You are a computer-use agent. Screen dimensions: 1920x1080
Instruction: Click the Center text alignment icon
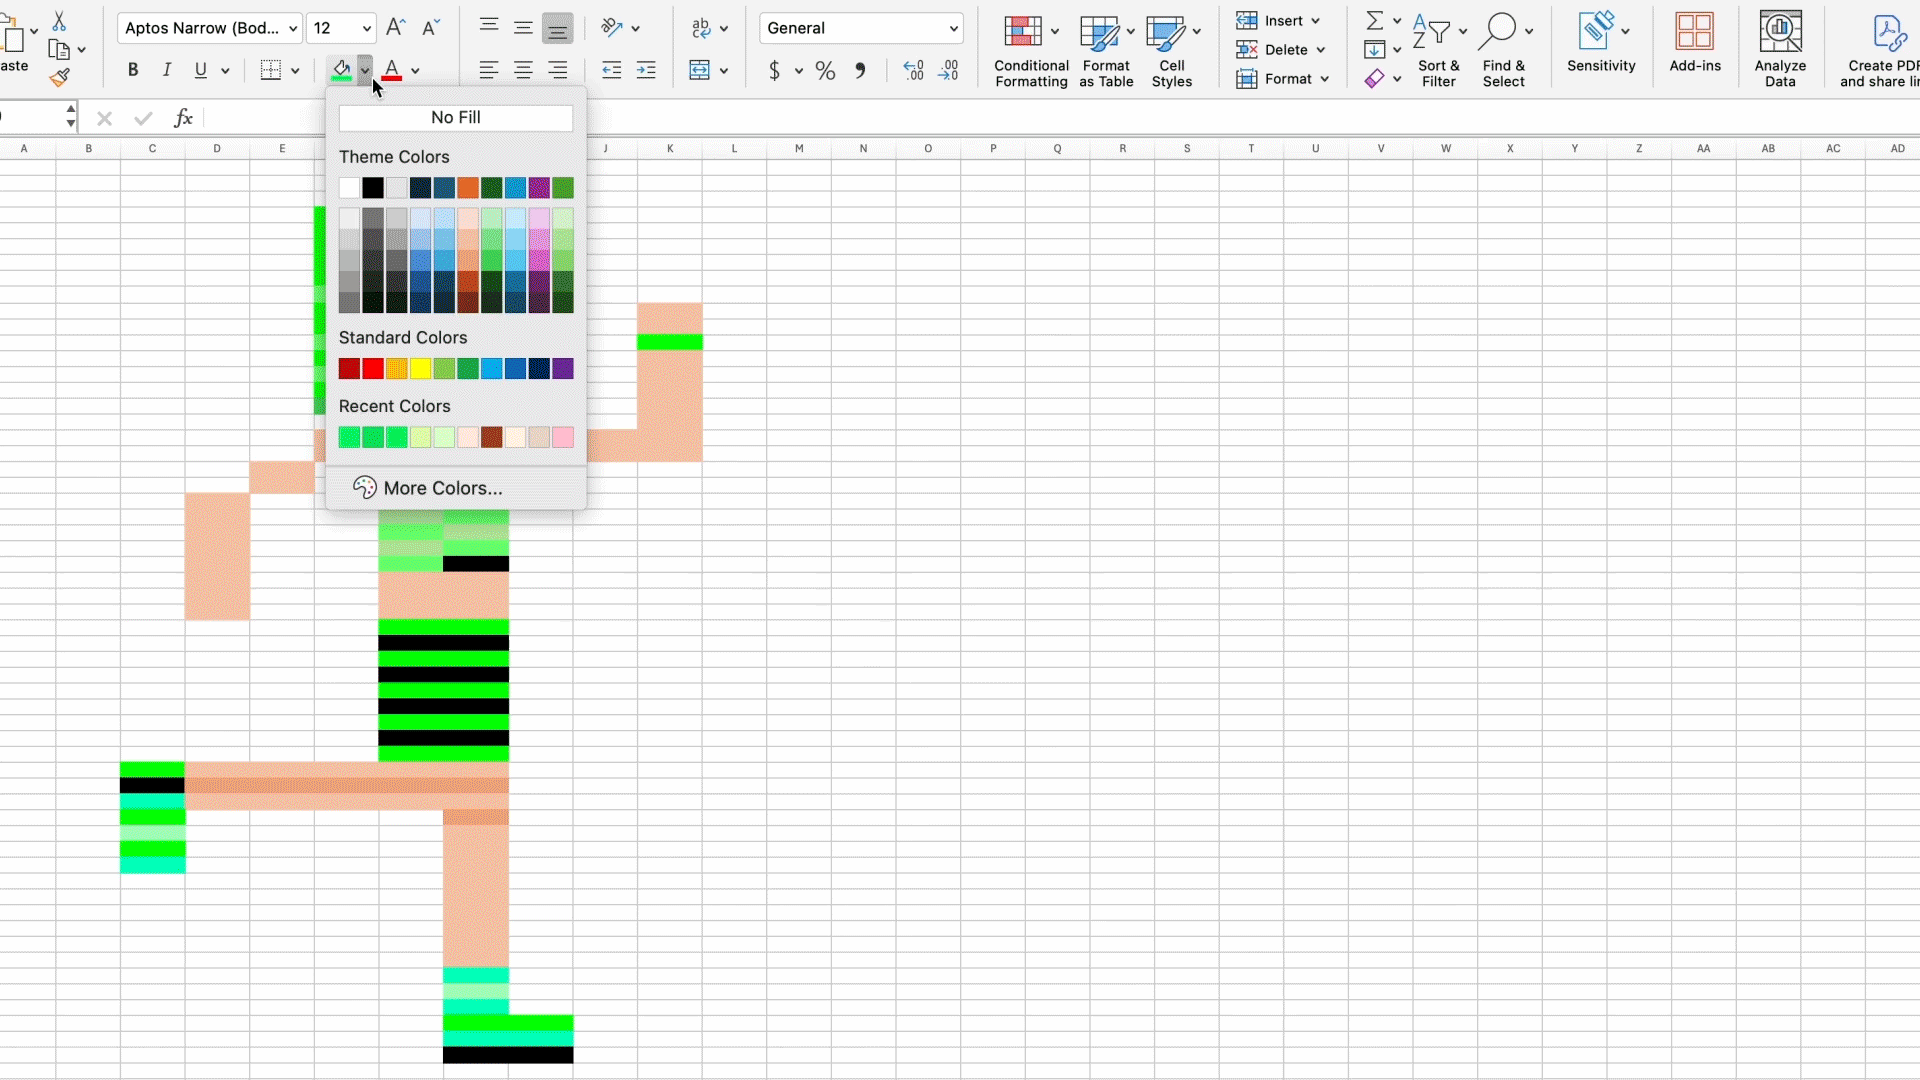pos(523,70)
